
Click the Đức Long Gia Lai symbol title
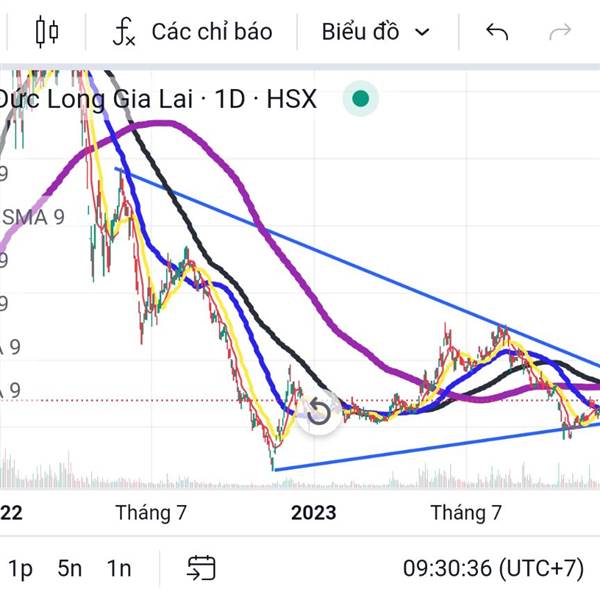click(157, 99)
